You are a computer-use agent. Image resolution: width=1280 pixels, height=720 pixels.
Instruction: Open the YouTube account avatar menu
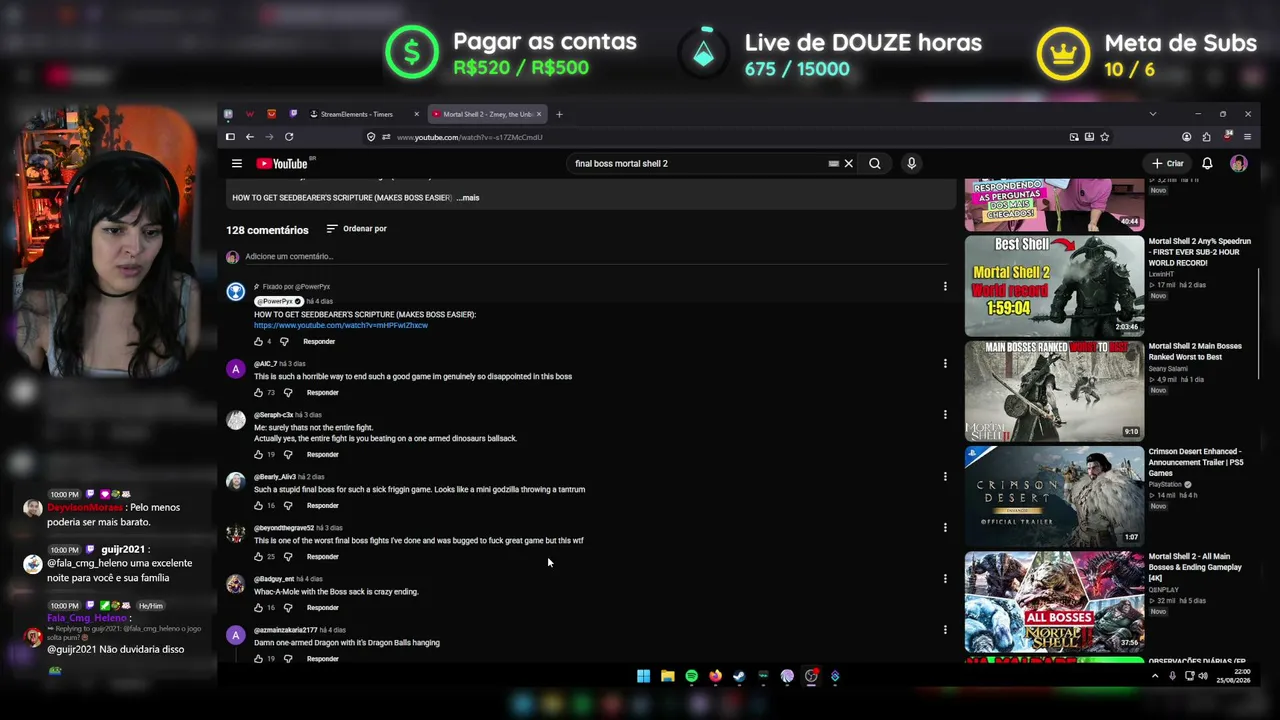(1238, 164)
